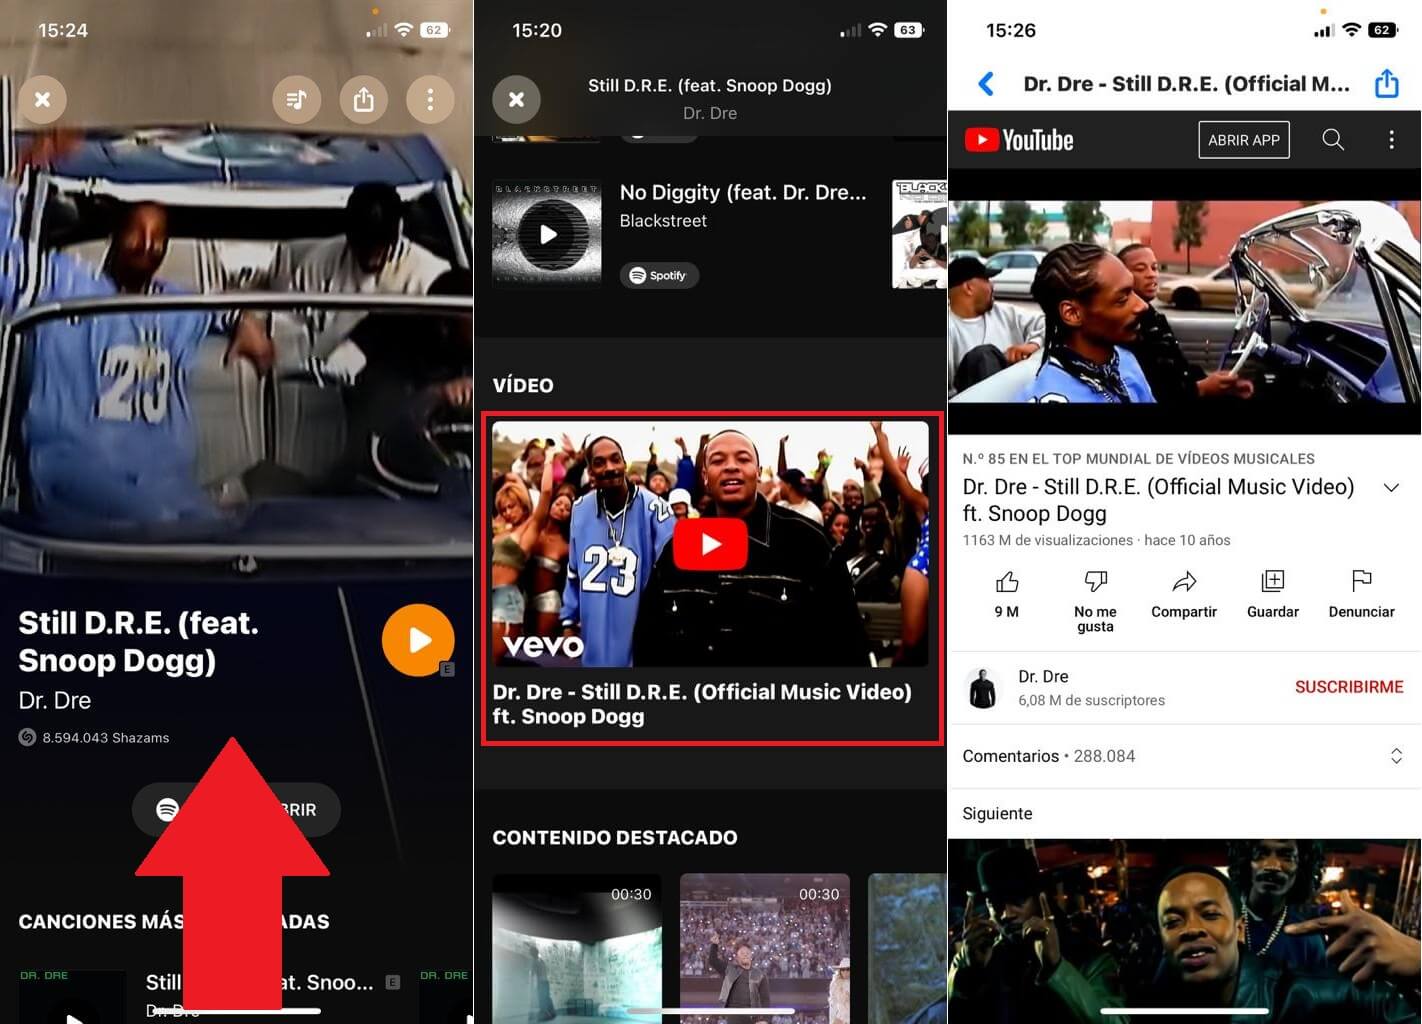Tap Blackstreet artist name
The height and width of the screenshot is (1024, 1422).
coord(663,221)
